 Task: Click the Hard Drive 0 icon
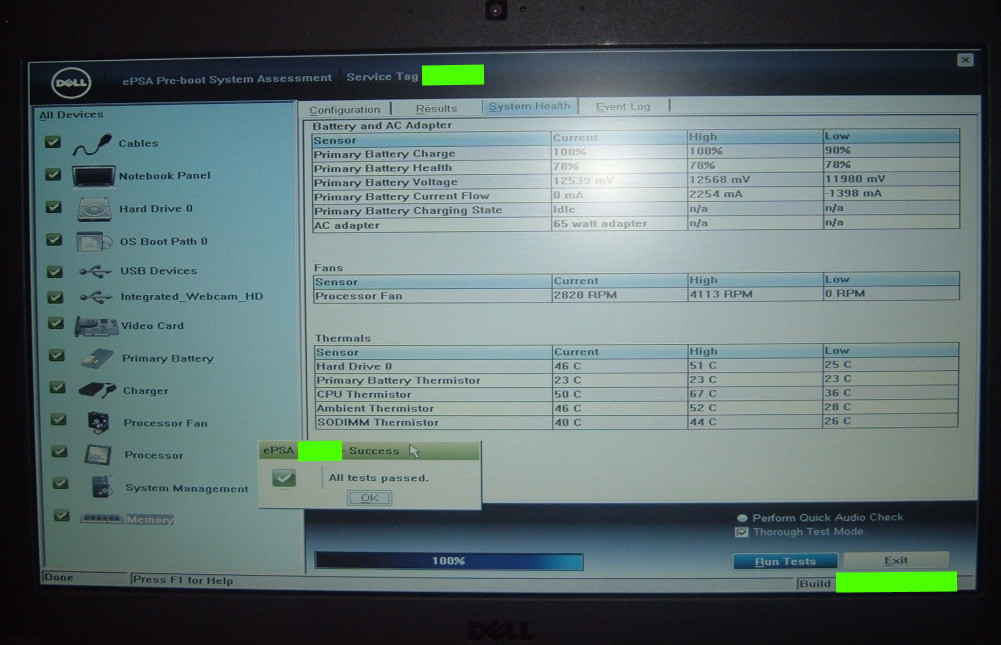94,209
